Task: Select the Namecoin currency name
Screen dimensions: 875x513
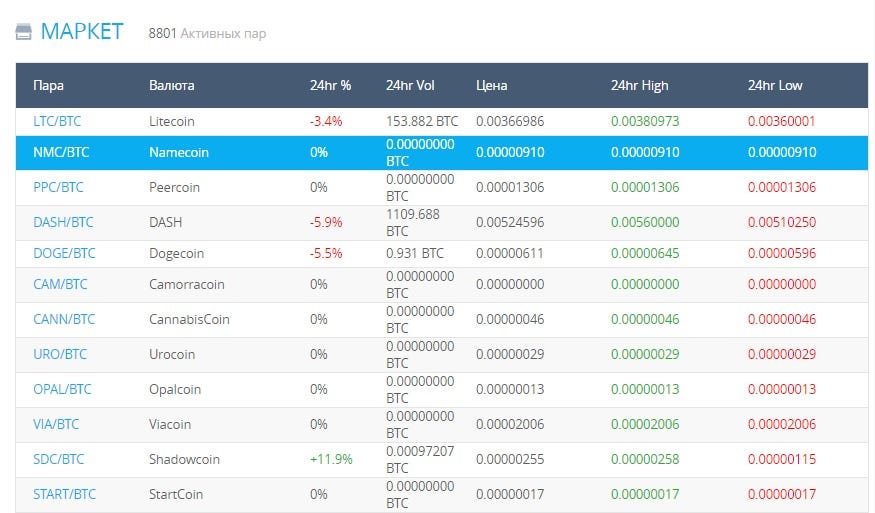Action: point(179,152)
